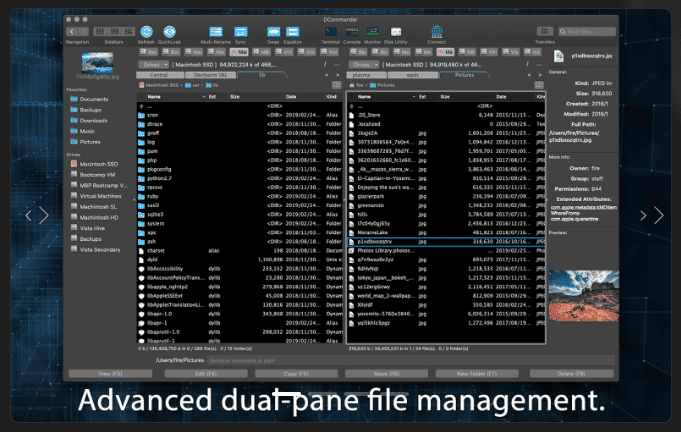Click the Delete (F8) button
The height and width of the screenshot is (432, 681).
(x=572, y=373)
